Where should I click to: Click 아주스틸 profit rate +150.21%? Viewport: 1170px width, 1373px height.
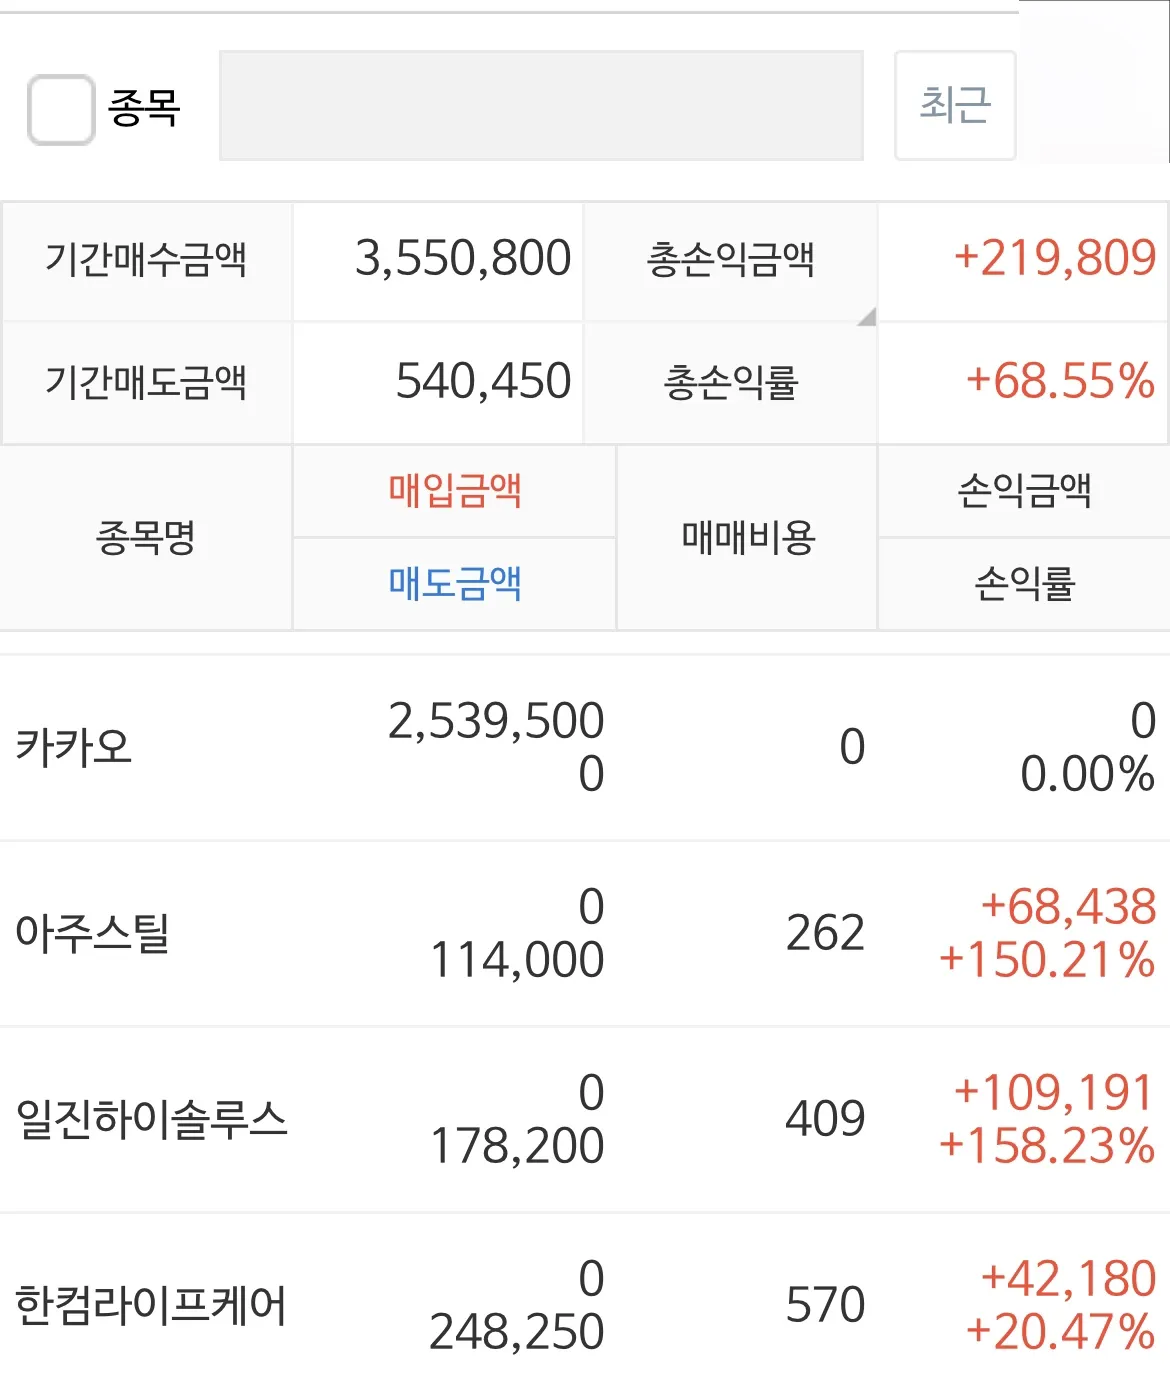[1047, 961]
